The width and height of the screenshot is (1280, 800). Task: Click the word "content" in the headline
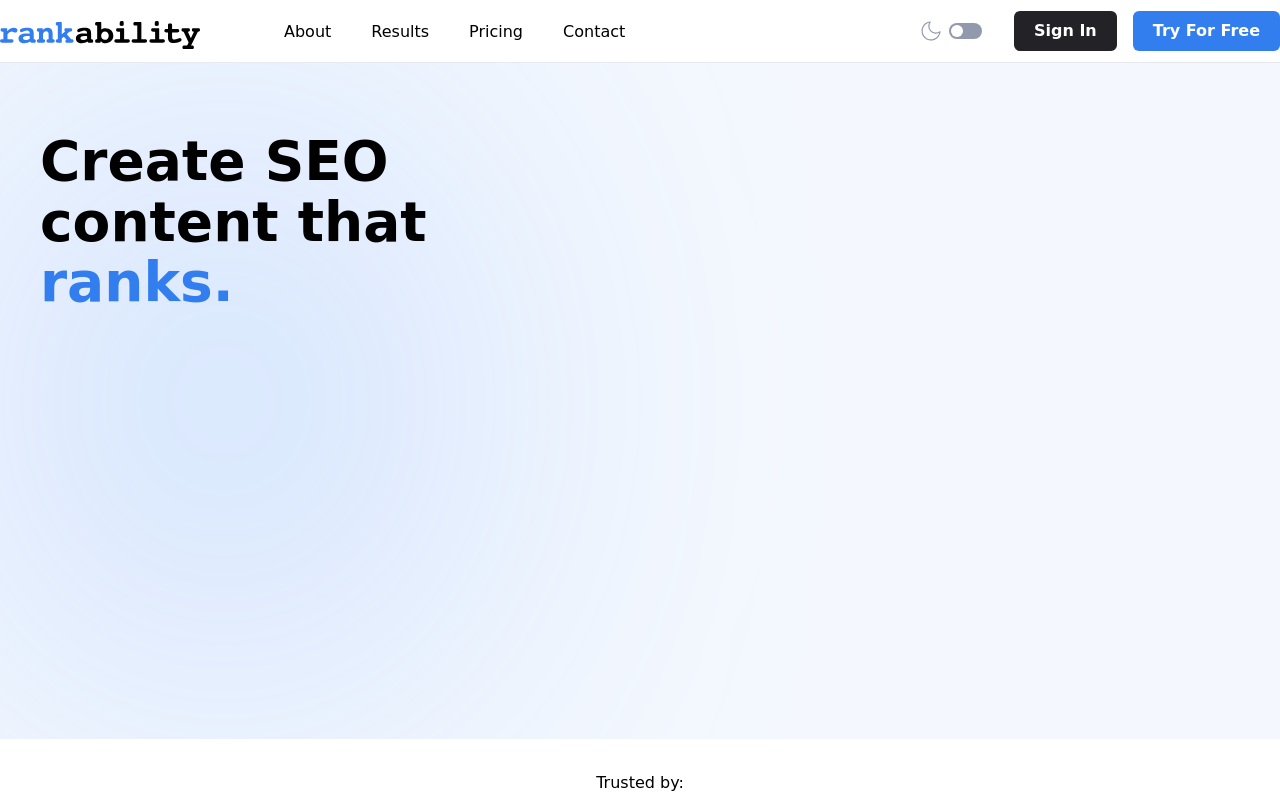159,222
